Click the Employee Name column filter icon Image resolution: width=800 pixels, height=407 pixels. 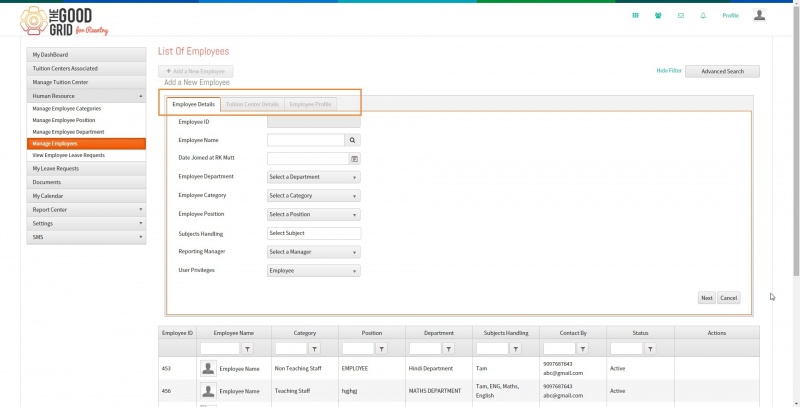coord(247,349)
